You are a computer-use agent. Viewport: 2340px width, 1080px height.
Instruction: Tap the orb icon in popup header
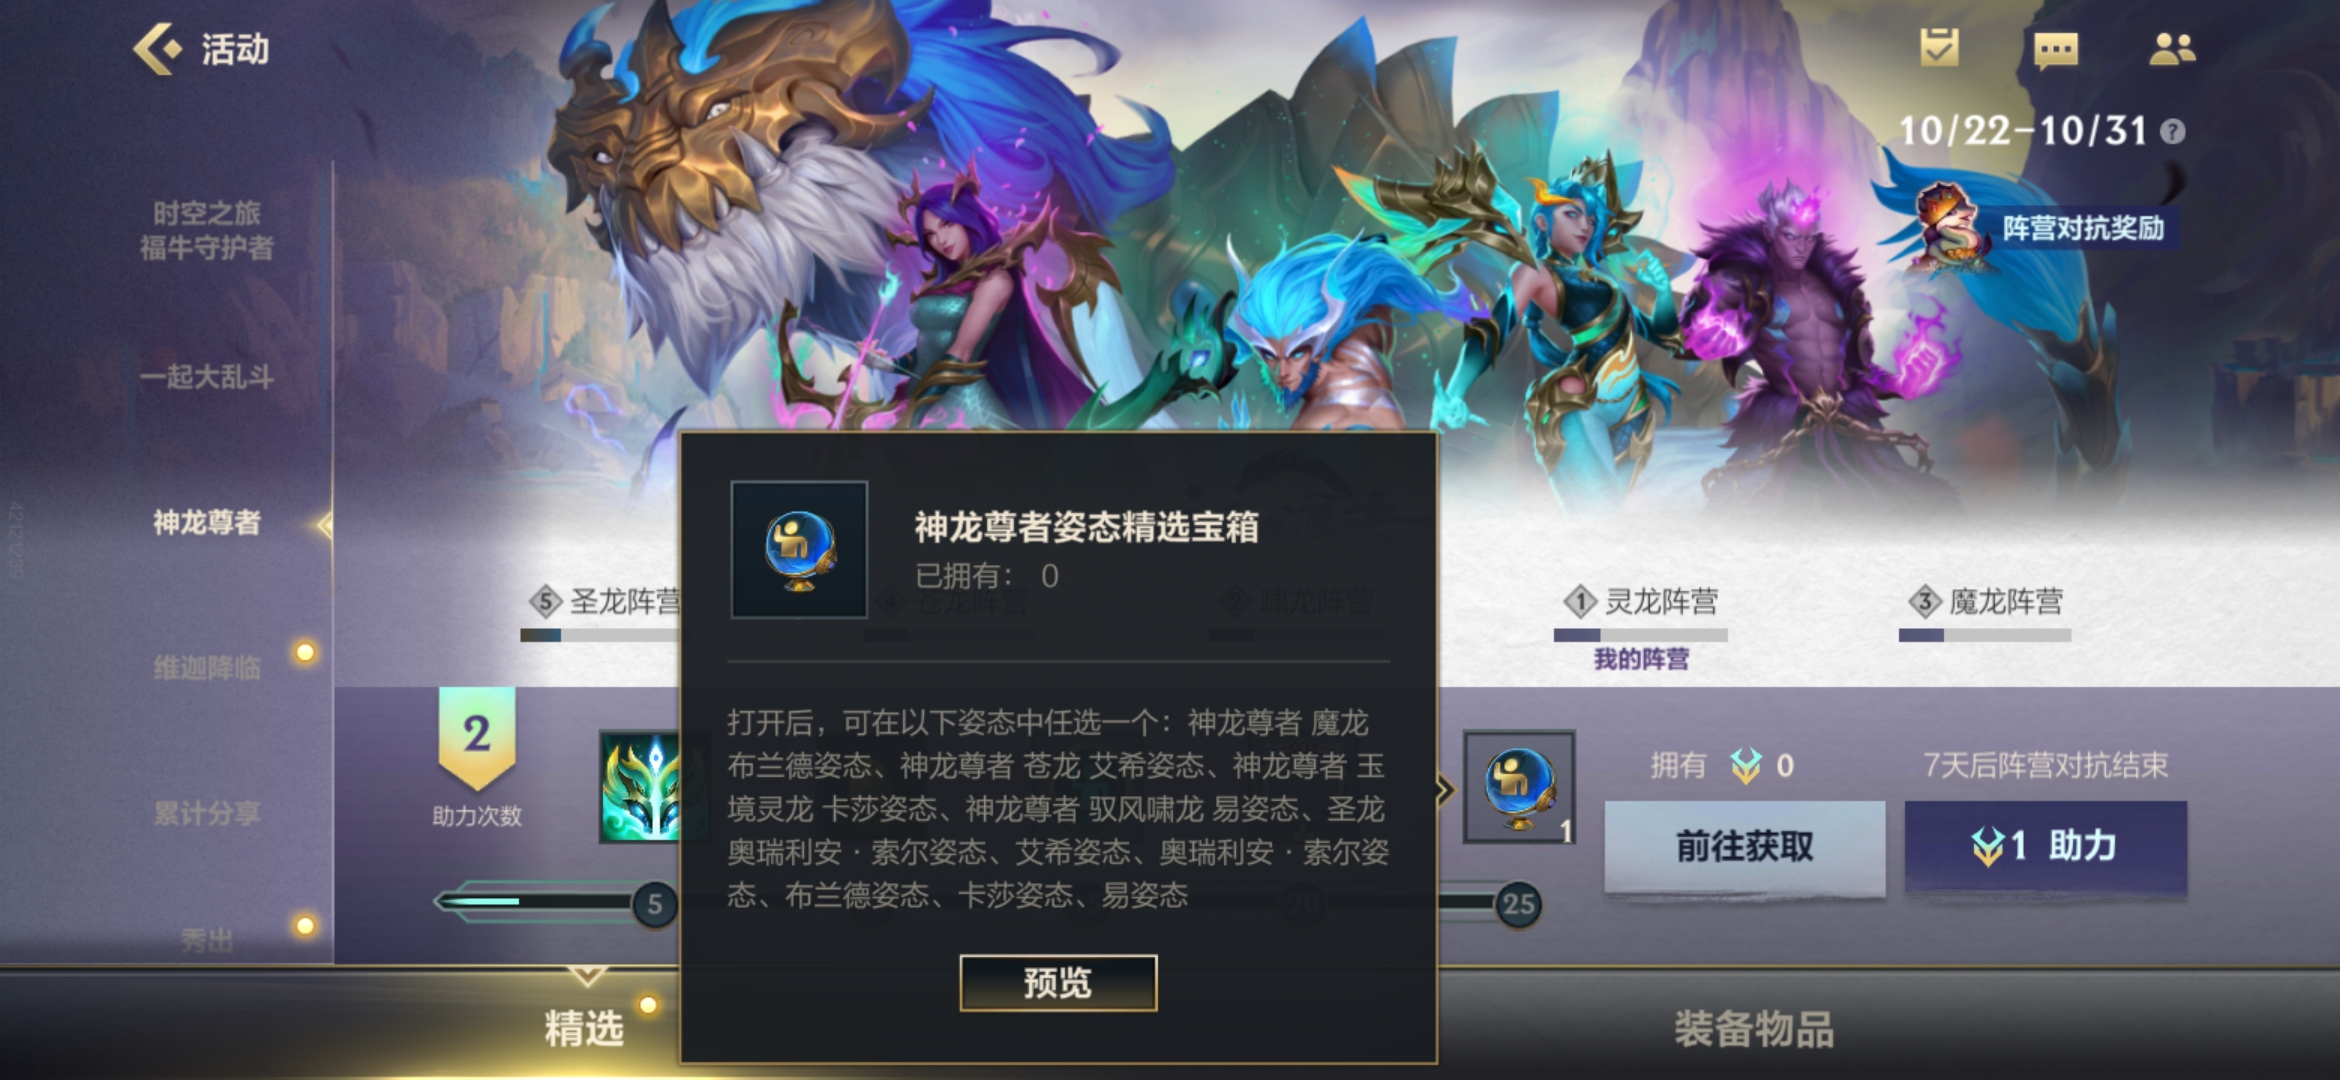pyautogui.click(x=799, y=549)
